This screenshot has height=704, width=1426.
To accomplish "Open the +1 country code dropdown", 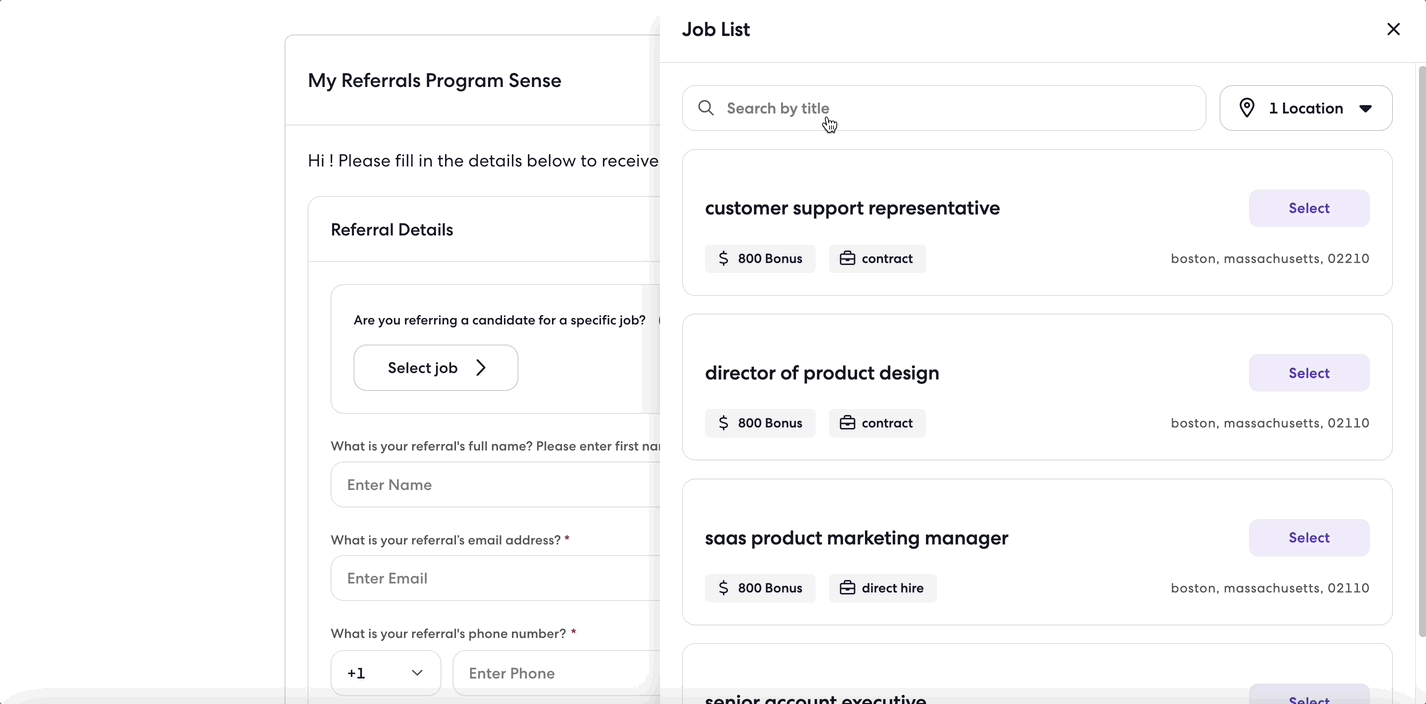I will pos(386,673).
